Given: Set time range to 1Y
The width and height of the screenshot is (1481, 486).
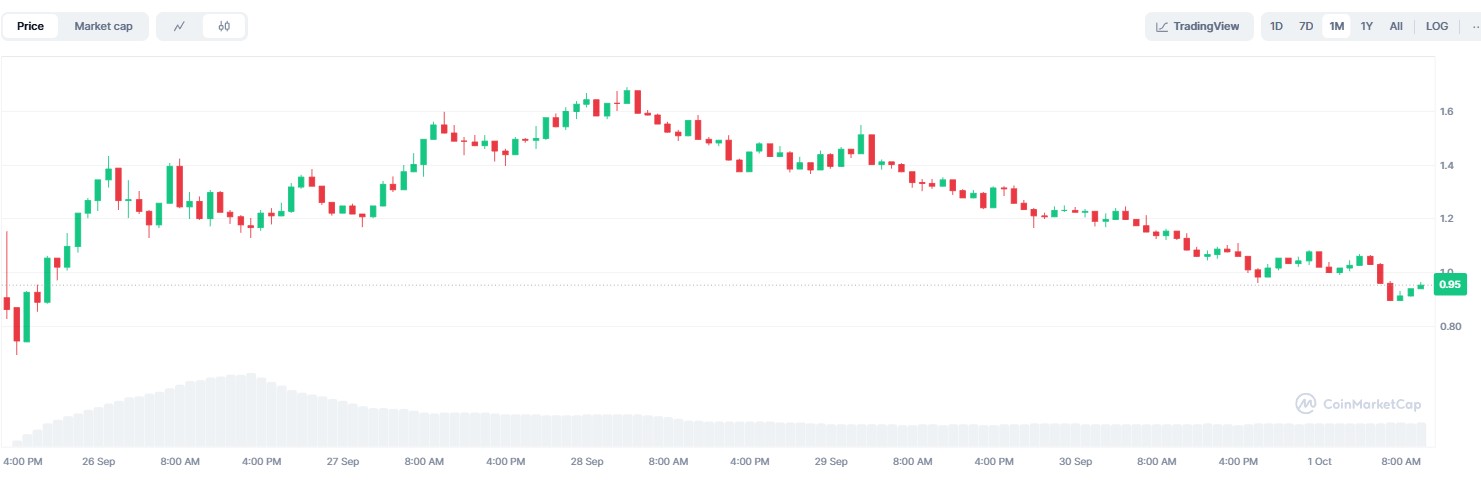Looking at the screenshot, I should [1366, 27].
